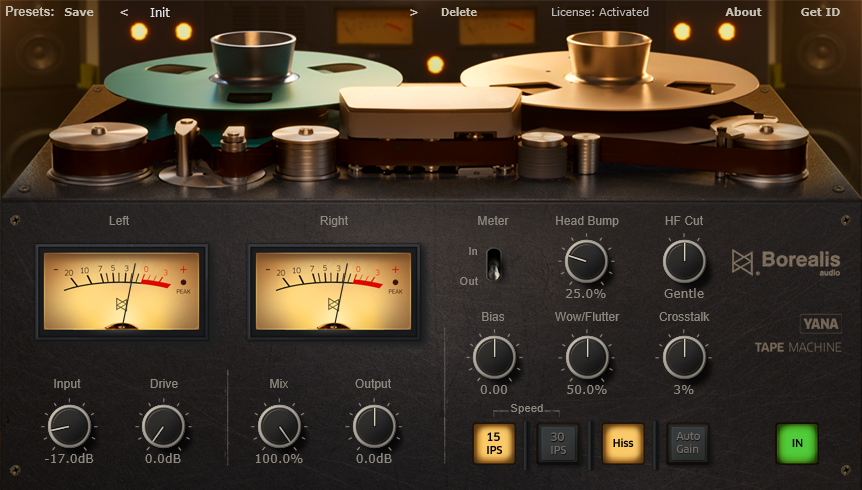Select 15 IPS tape speed
The image size is (862, 490).
point(494,442)
